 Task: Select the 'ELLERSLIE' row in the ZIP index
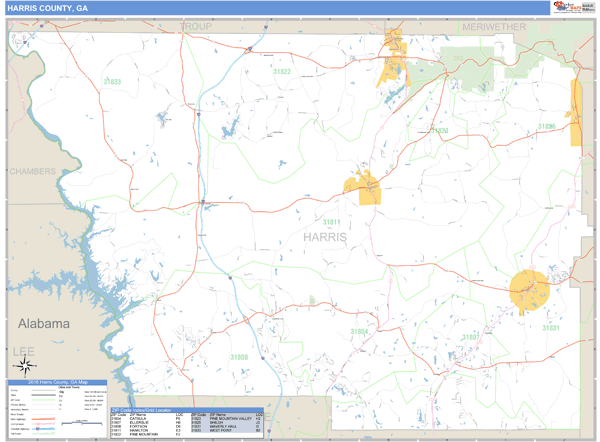(148, 422)
